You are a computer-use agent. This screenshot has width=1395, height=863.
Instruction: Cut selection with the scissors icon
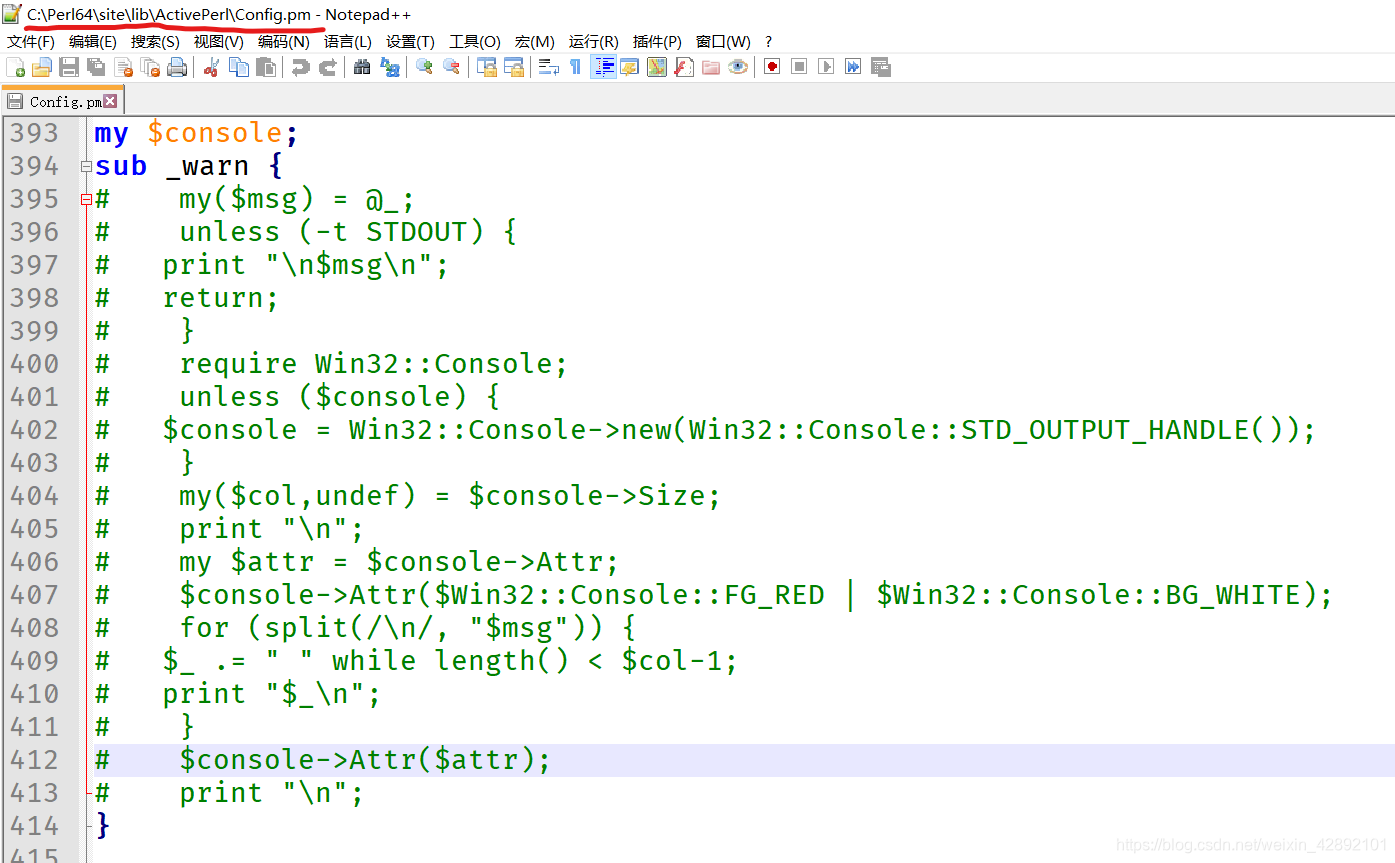(211, 67)
